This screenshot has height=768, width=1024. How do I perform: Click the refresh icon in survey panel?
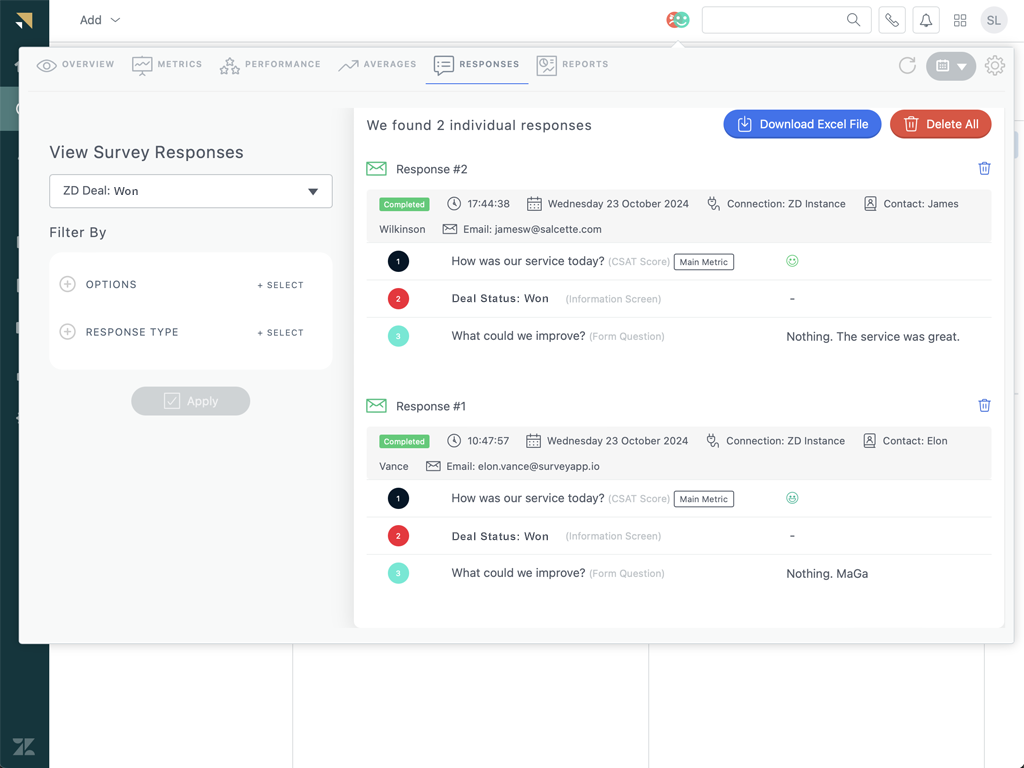coord(907,66)
